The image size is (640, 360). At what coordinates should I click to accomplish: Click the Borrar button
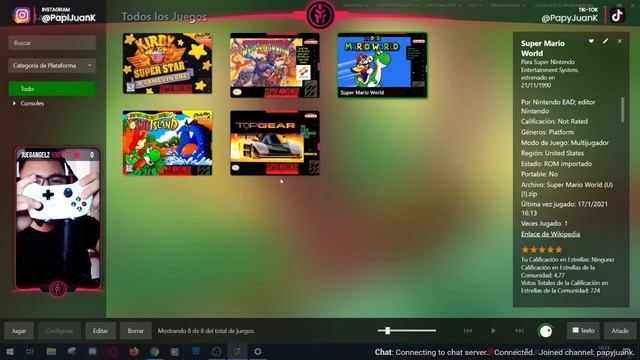(136, 331)
